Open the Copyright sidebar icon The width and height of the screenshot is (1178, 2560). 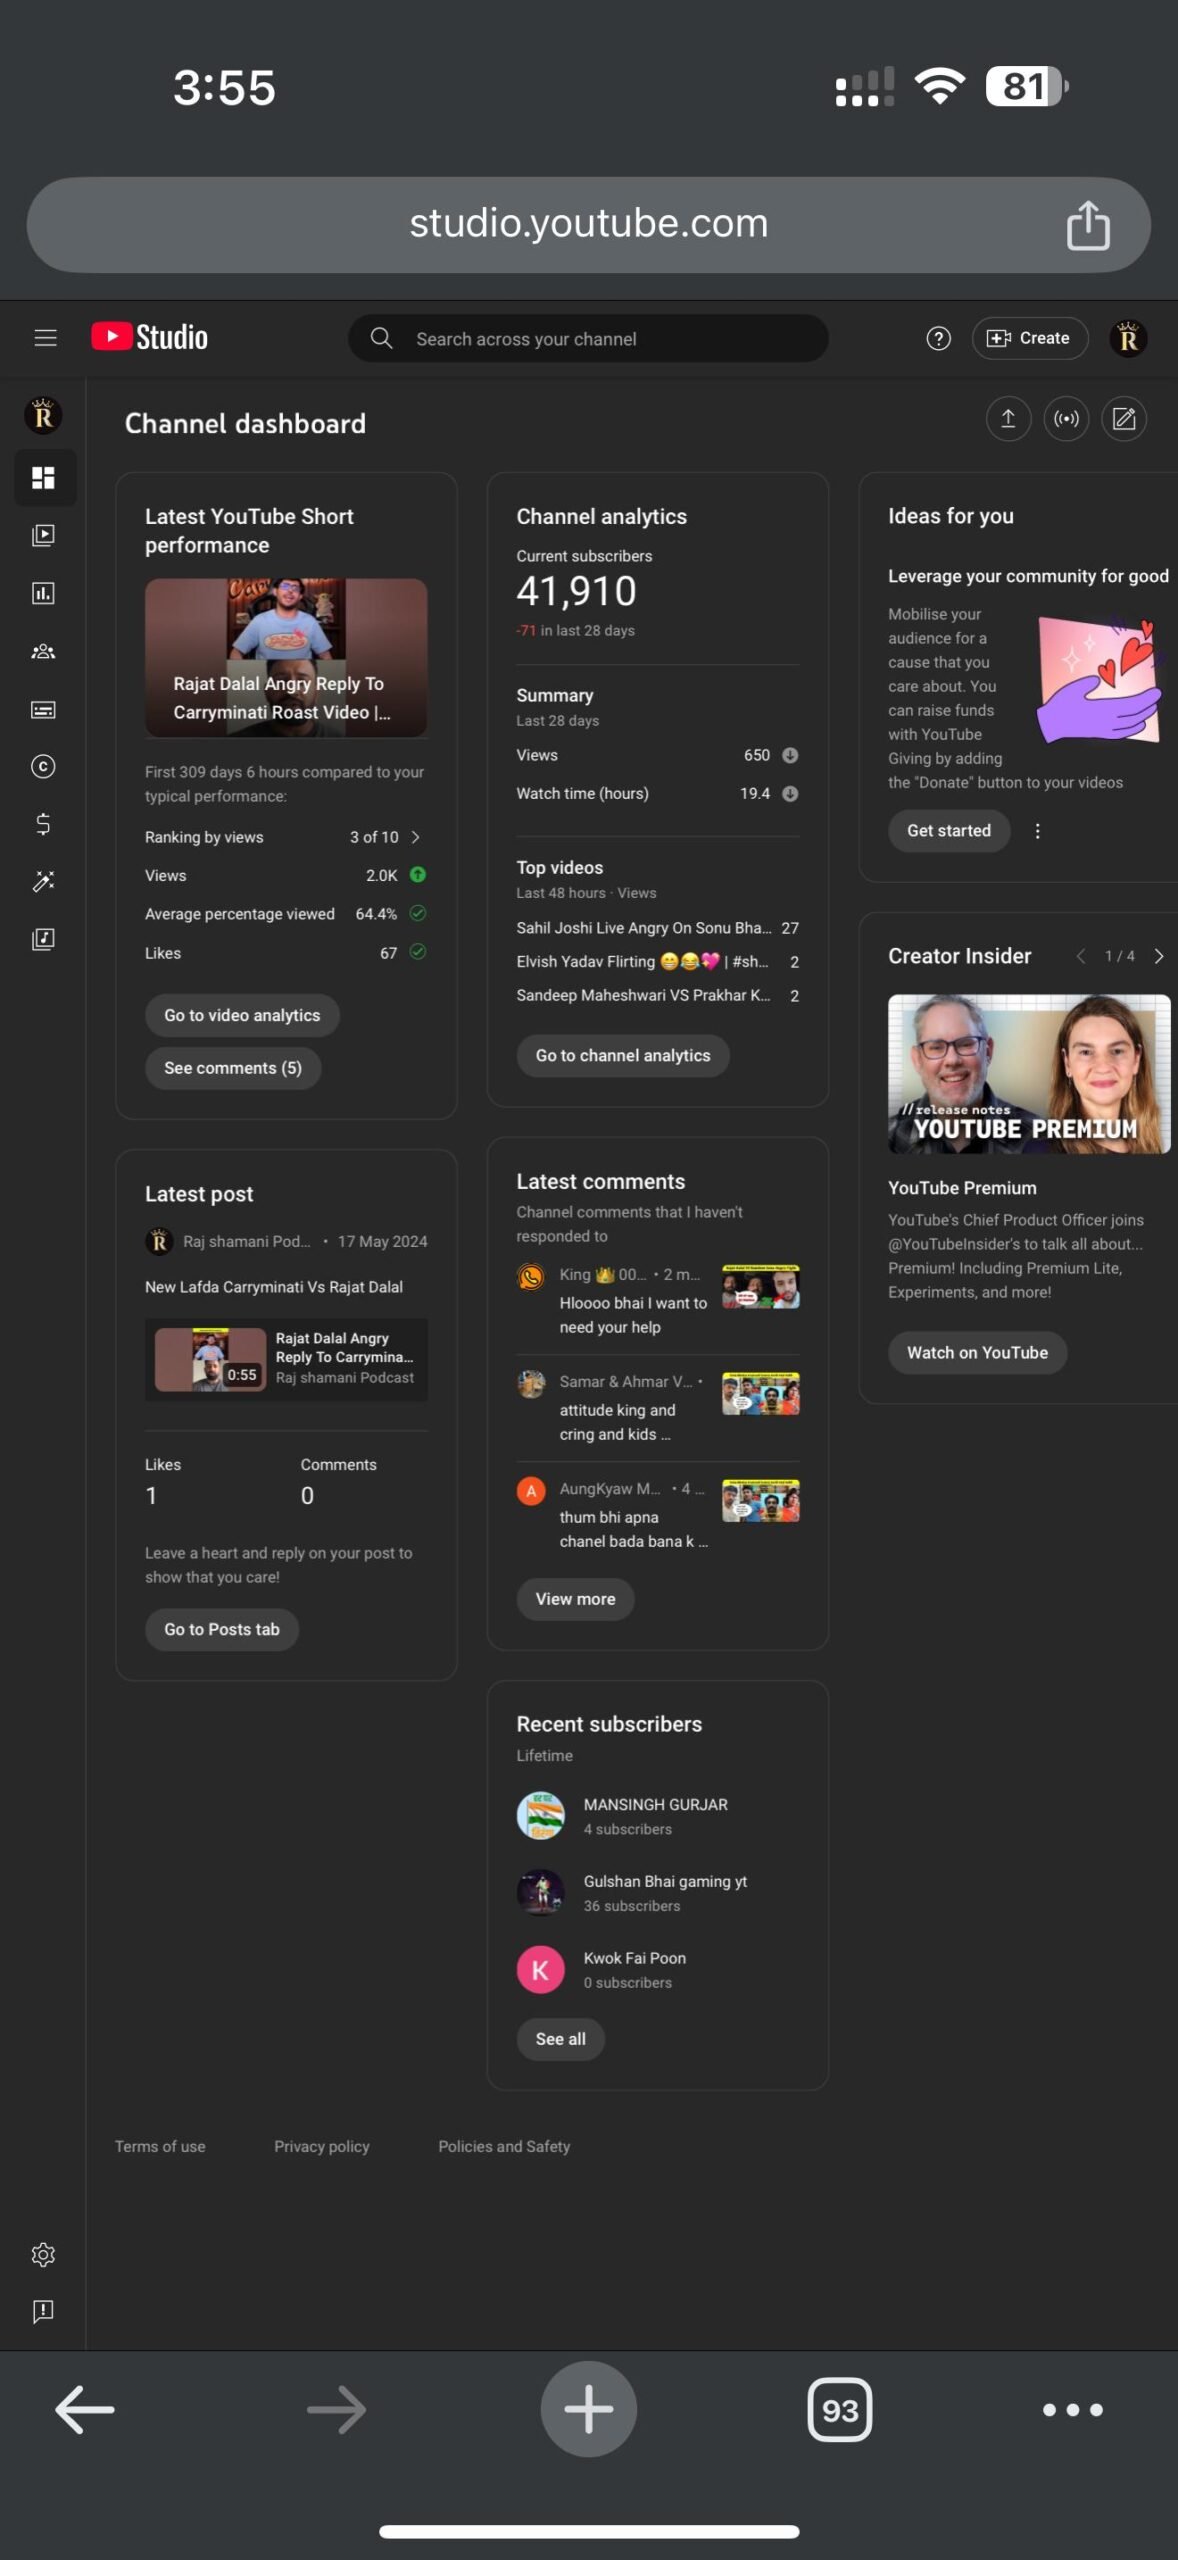pyautogui.click(x=43, y=767)
